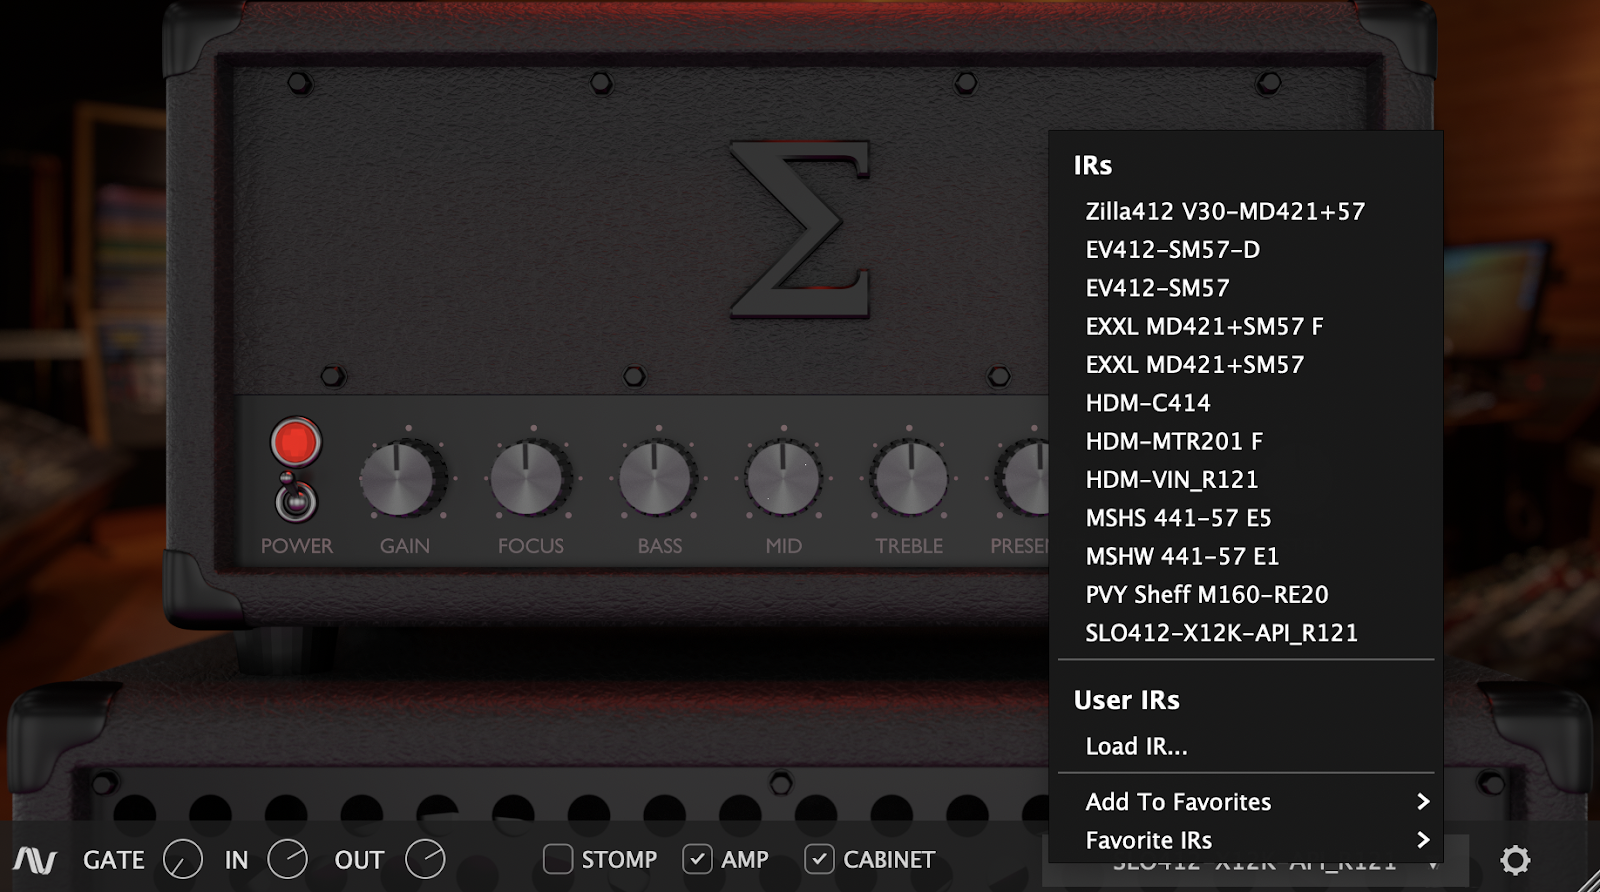Adjust the OUT level knob
Screen dimensions: 1600x892
tap(425, 860)
